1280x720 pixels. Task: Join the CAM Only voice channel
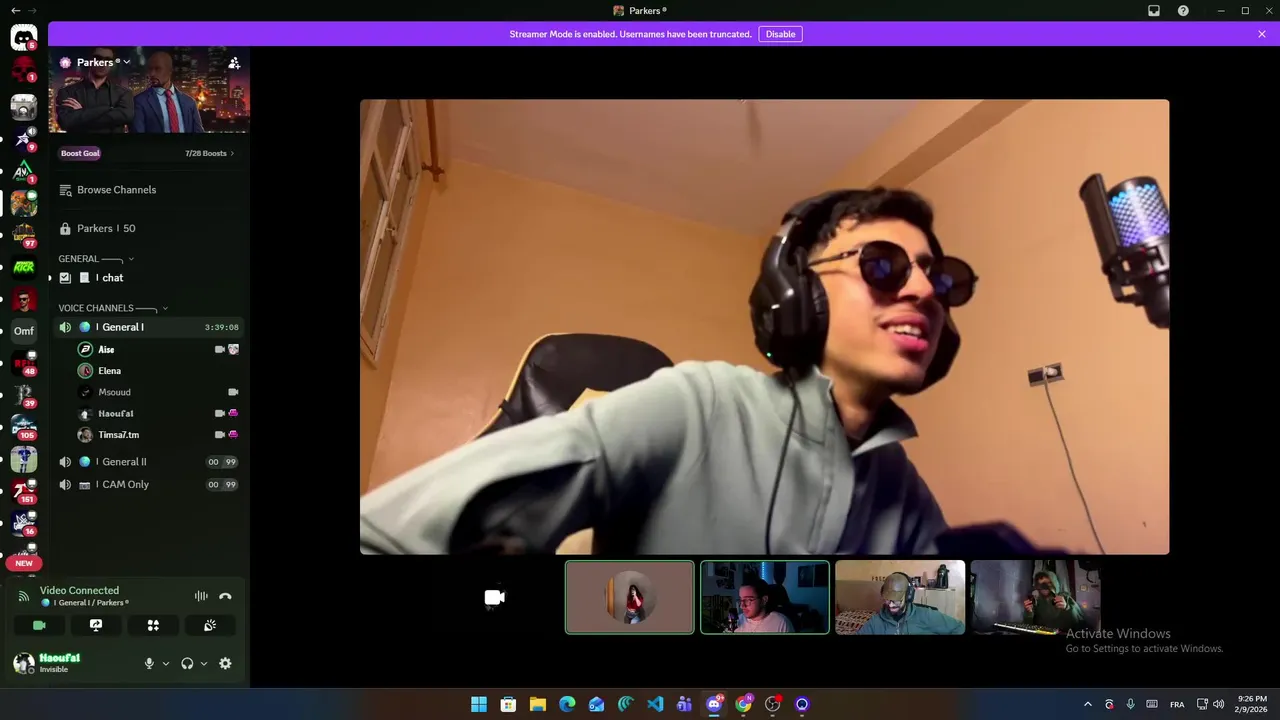click(148, 484)
